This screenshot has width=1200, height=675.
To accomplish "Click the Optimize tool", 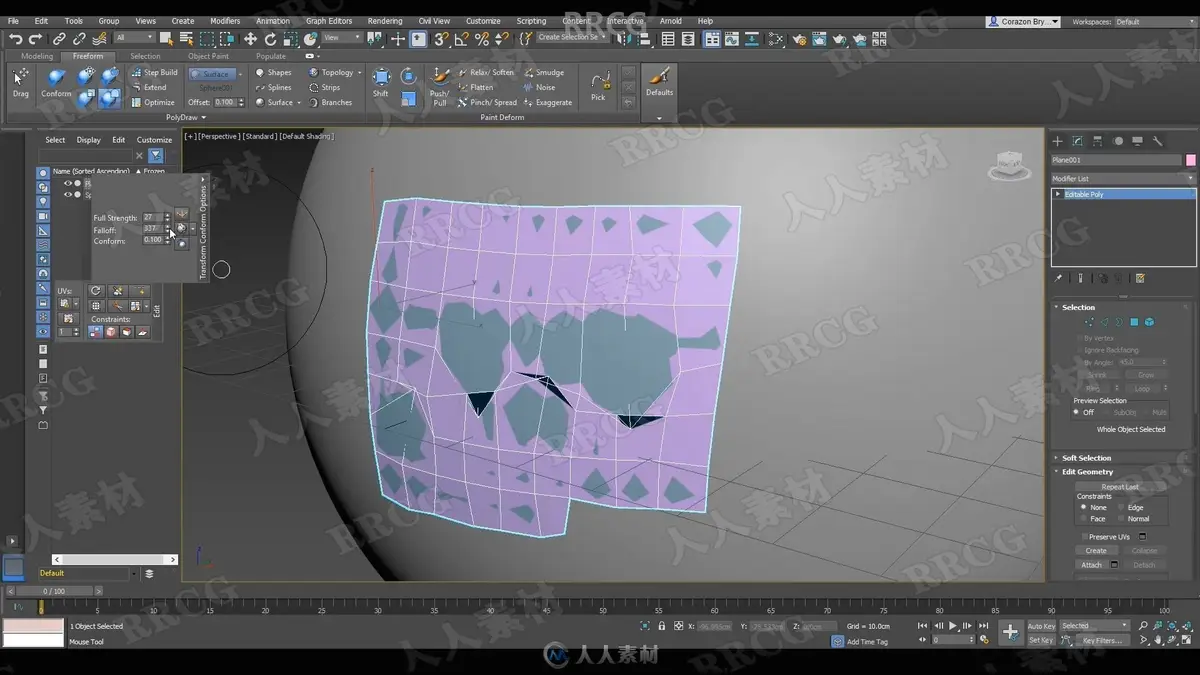I will pos(153,102).
